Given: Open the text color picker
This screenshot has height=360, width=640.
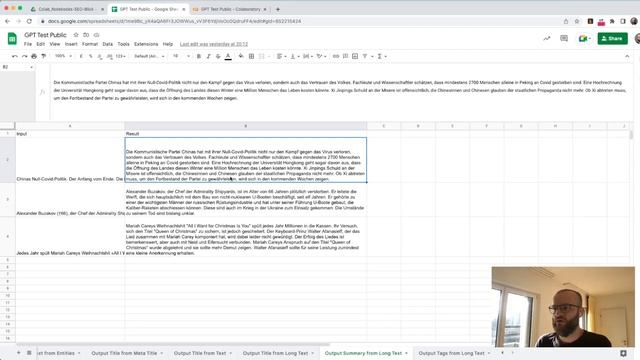Looking at the screenshot, I should [x=228, y=56].
